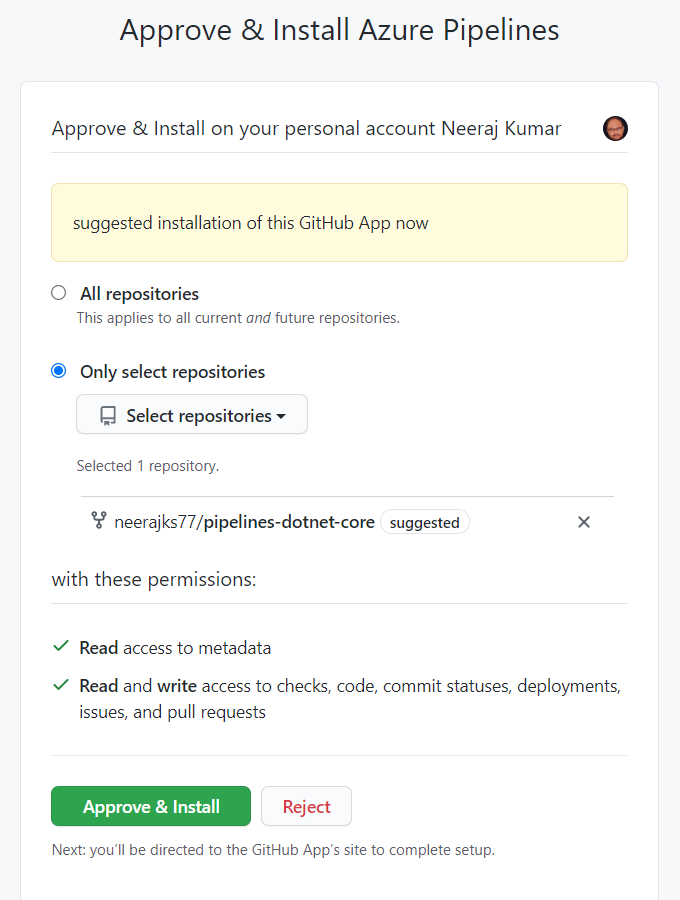Click 'This applies to all current and future repositories' text
Viewport: 680px width, 900px height.
coord(238,318)
